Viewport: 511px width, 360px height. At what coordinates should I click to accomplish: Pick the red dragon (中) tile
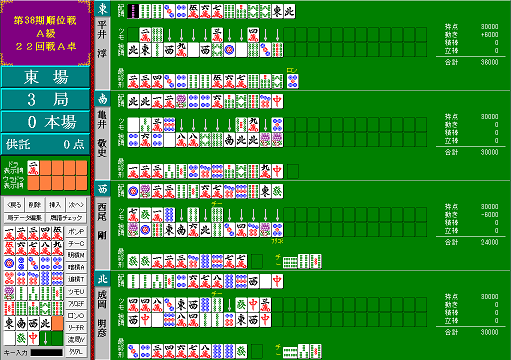coord(33,338)
